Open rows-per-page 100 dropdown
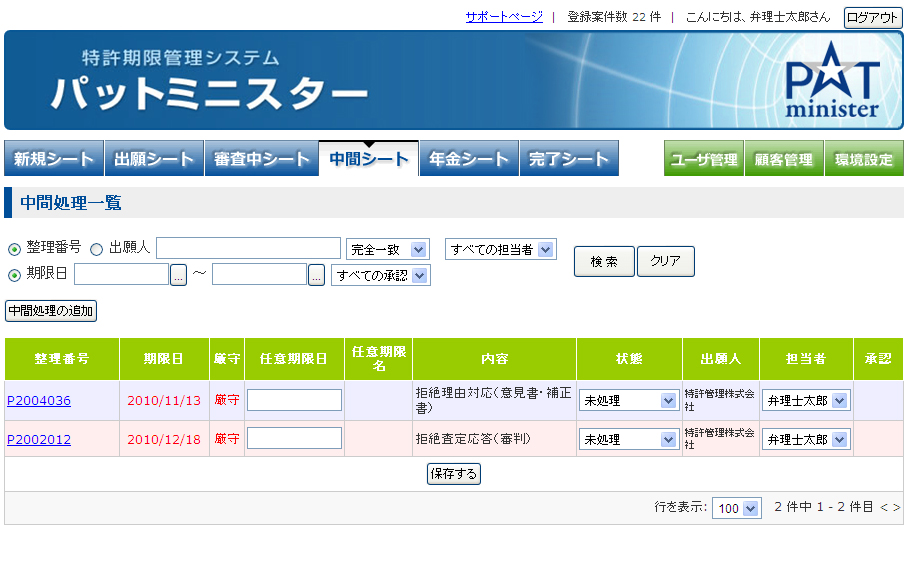This screenshot has width=910, height=580. click(736, 509)
